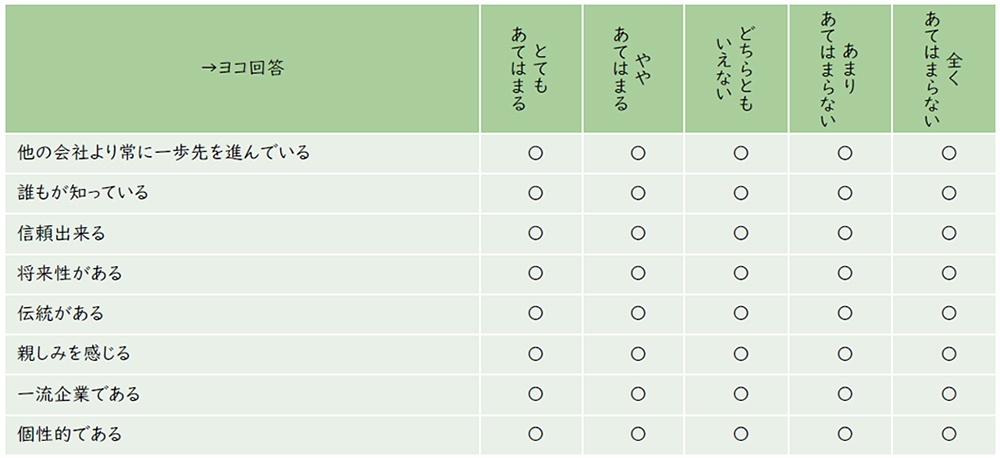
Task: Click the とてもあてはまる column header
Action: click(530, 69)
